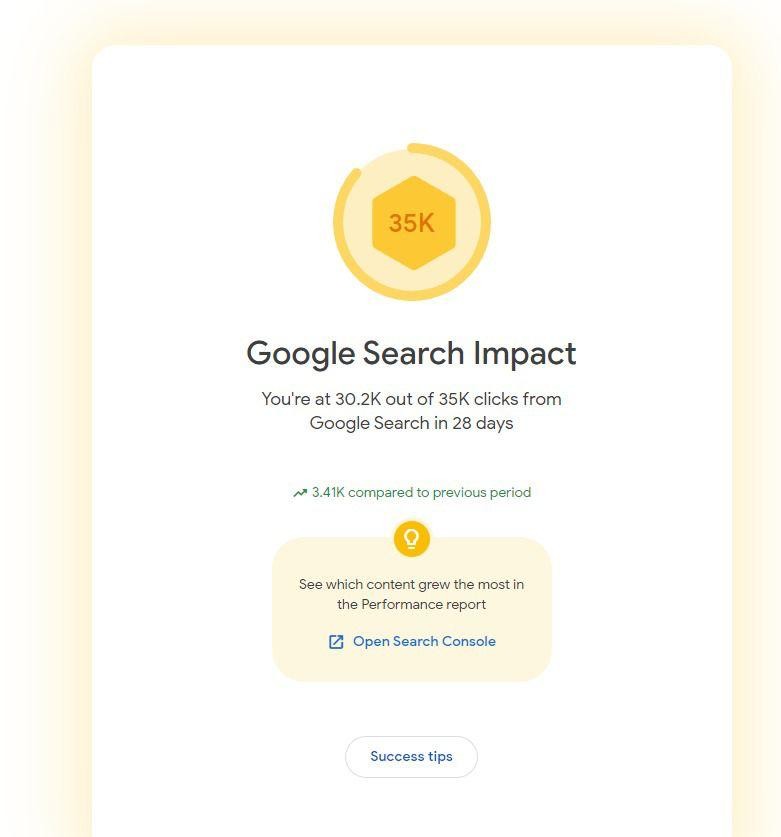Image resolution: width=781 pixels, height=837 pixels.
Task: Click the "35K" number inside the hexagon
Action: [x=412, y=223]
